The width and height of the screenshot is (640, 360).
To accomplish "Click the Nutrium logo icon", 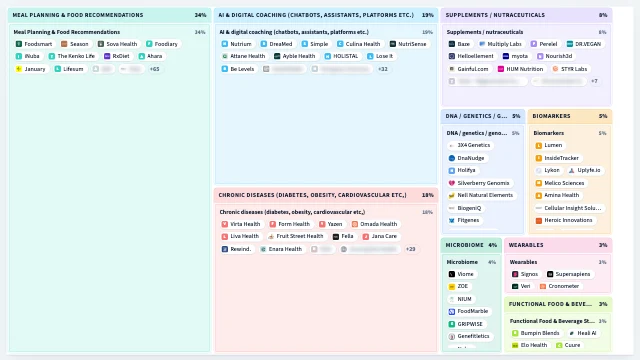I will point(224,44).
